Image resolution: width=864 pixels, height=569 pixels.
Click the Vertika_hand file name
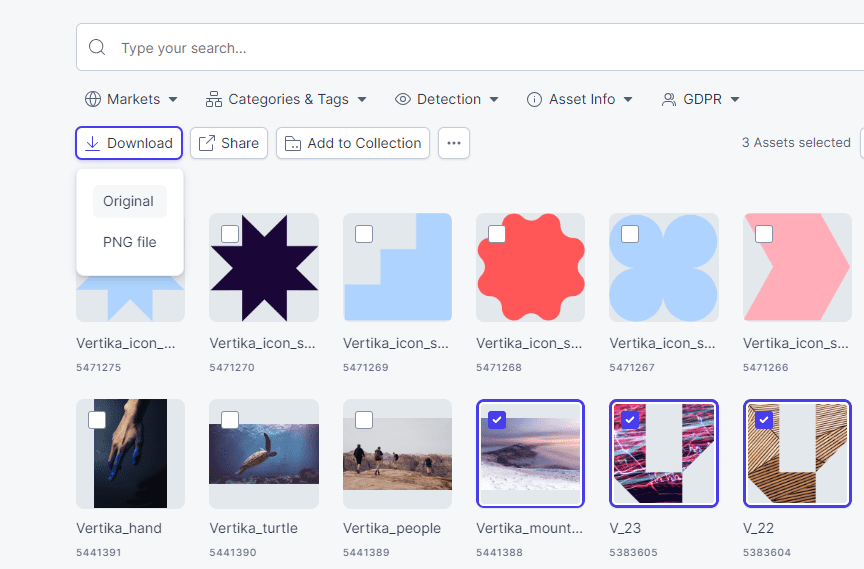[x=119, y=528]
